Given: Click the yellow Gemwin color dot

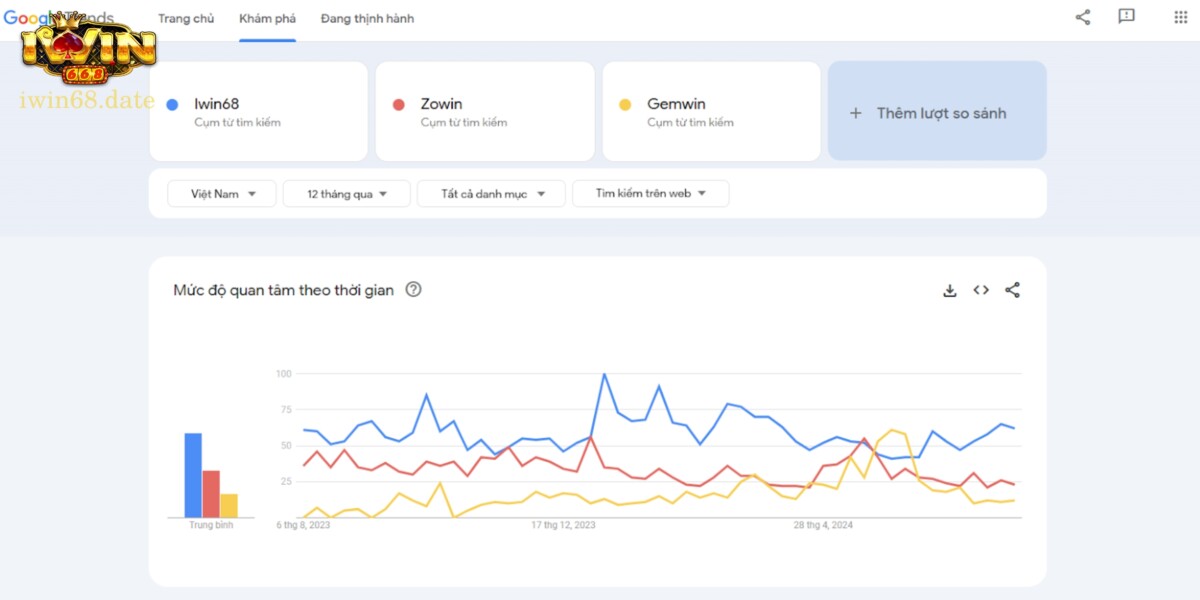Looking at the screenshot, I should [x=625, y=105].
